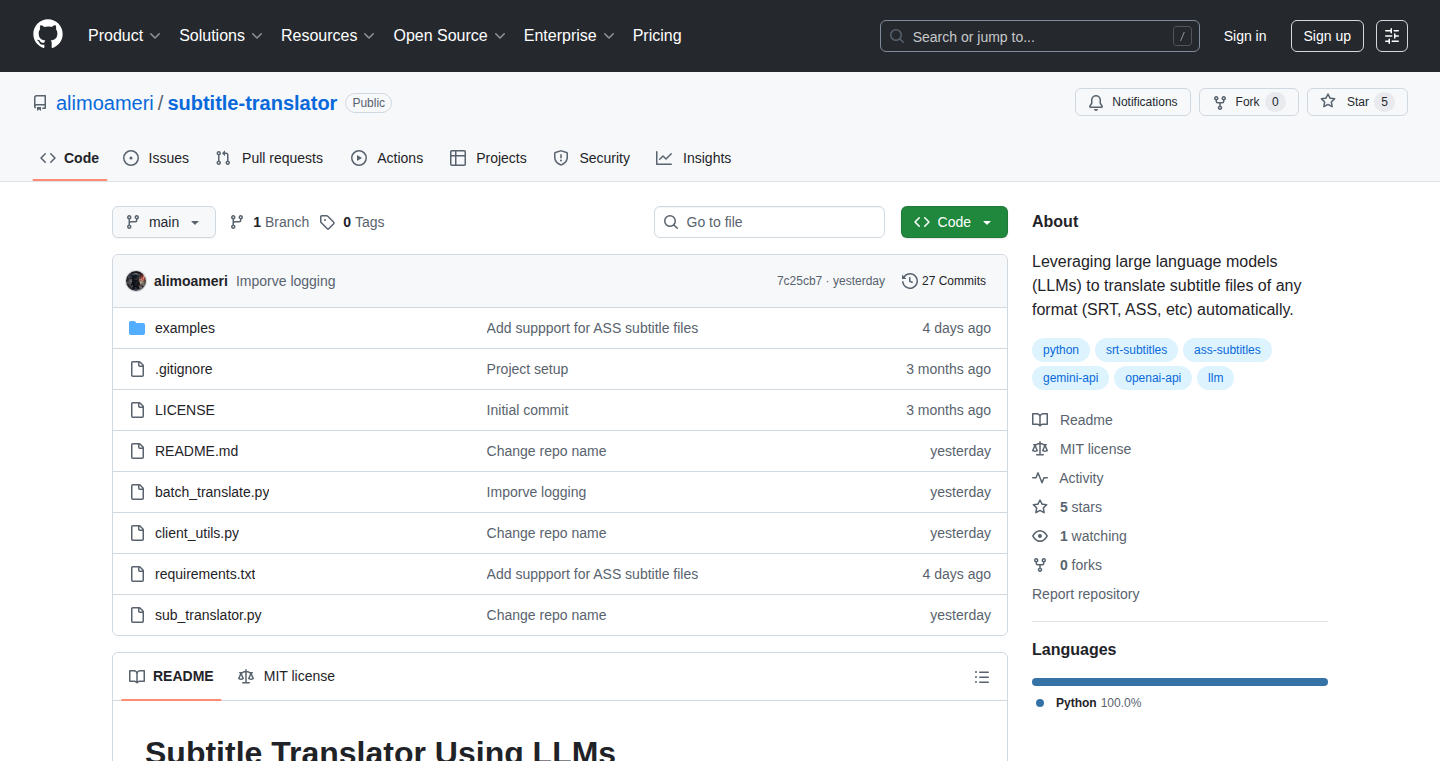Click the openai-api topic tag
Image resolution: width=1440 pixels, height=761 pixels.
coord(1153,378)
